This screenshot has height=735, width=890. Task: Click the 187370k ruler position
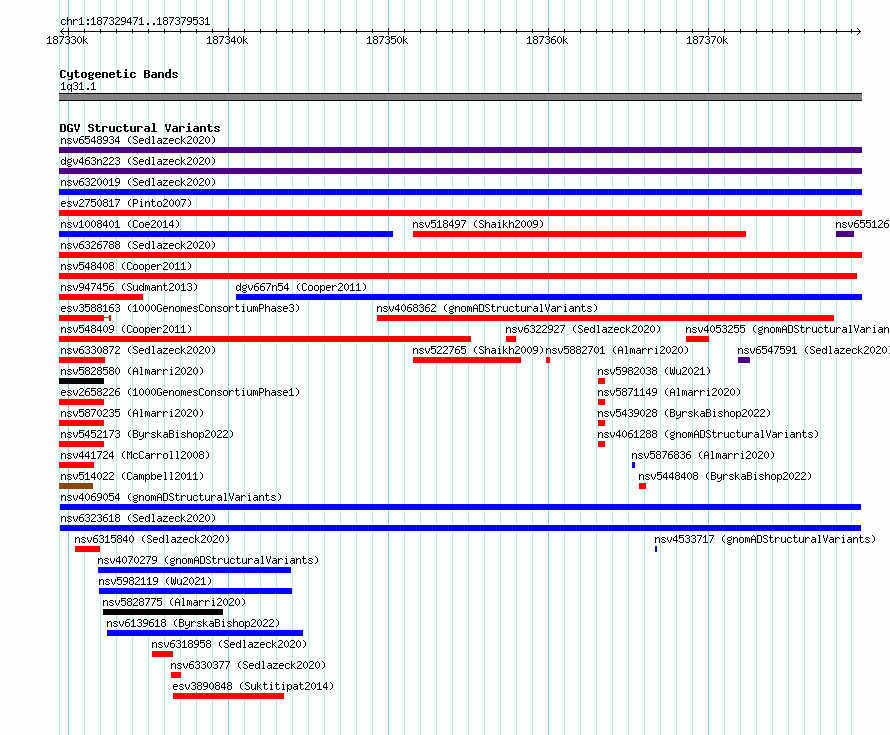pyautogui.click(x=707, y=40)
